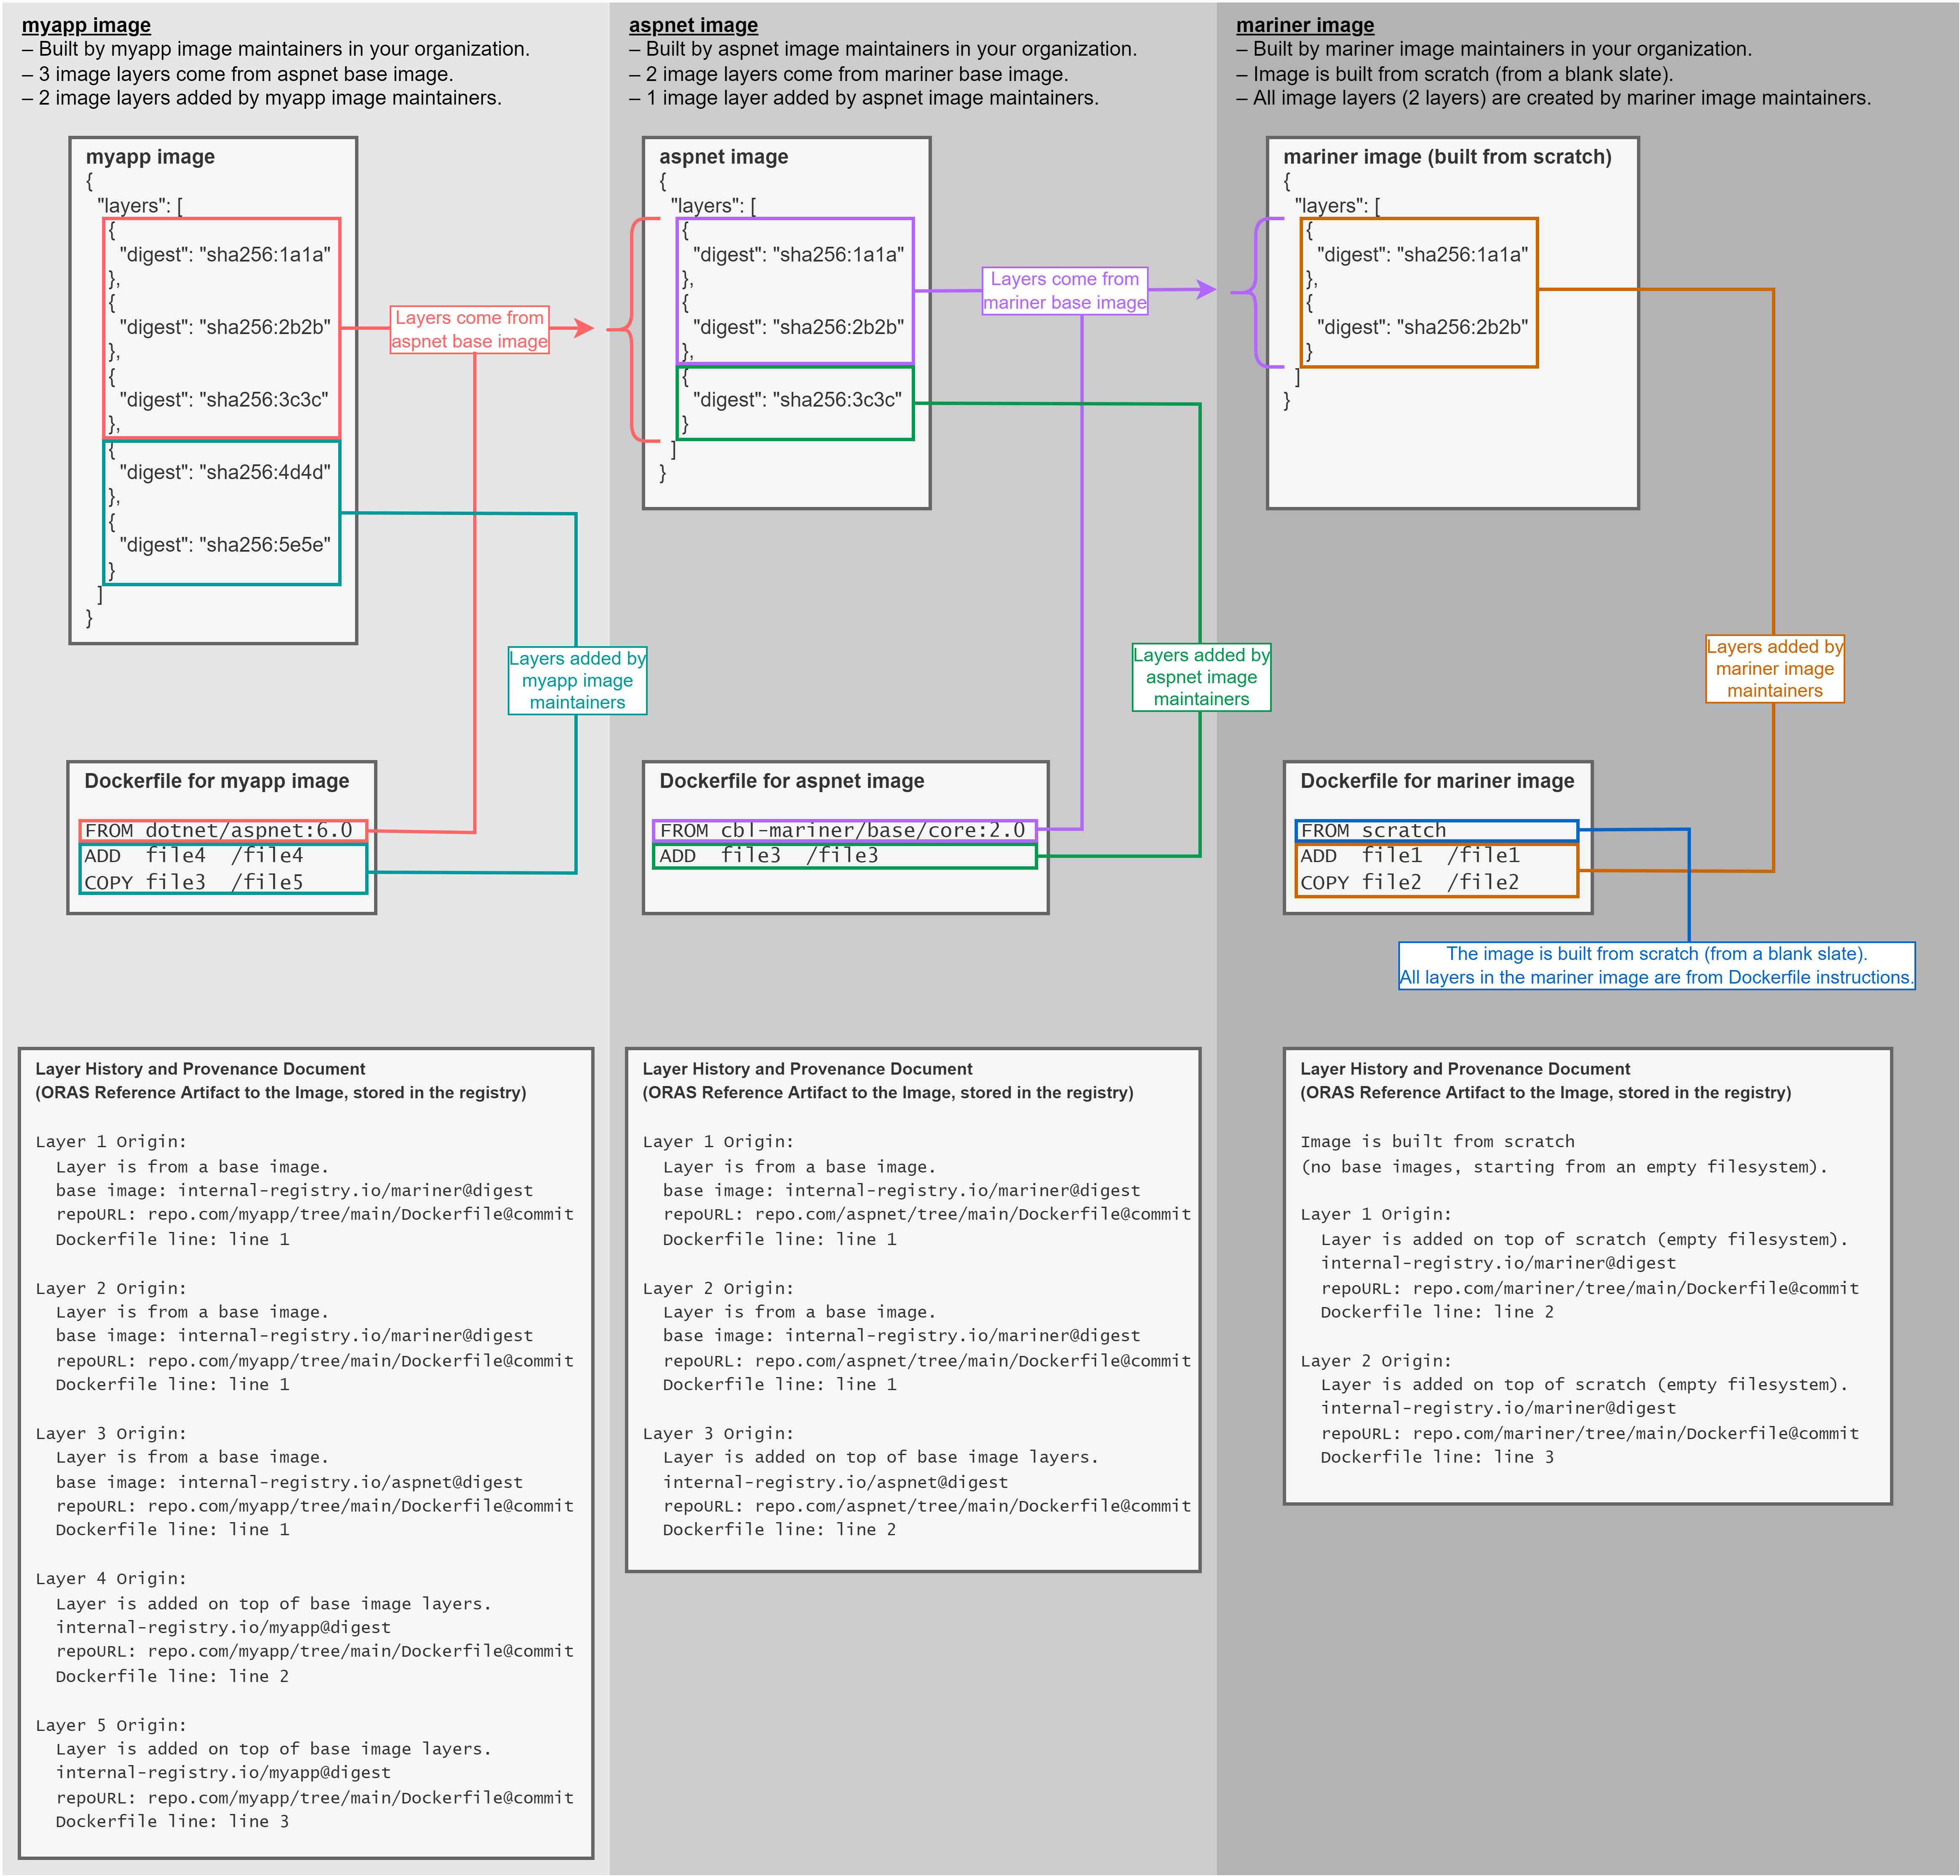Click the 'mariner image' underlined heading

(x=1305, y=25)
